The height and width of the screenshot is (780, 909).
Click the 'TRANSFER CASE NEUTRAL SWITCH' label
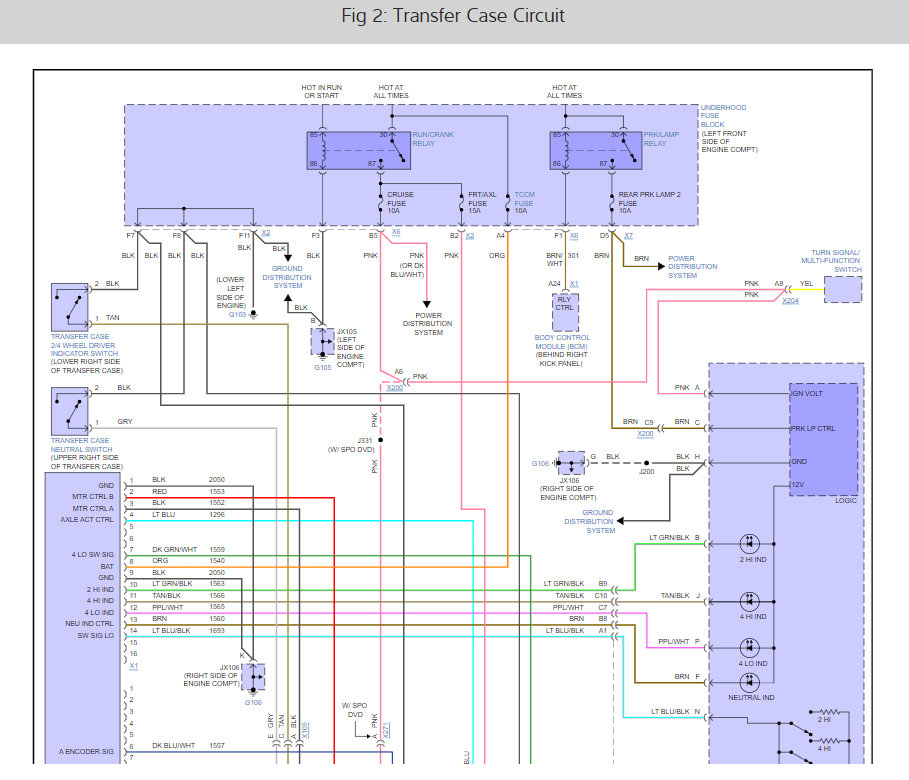tap(81, 445)
